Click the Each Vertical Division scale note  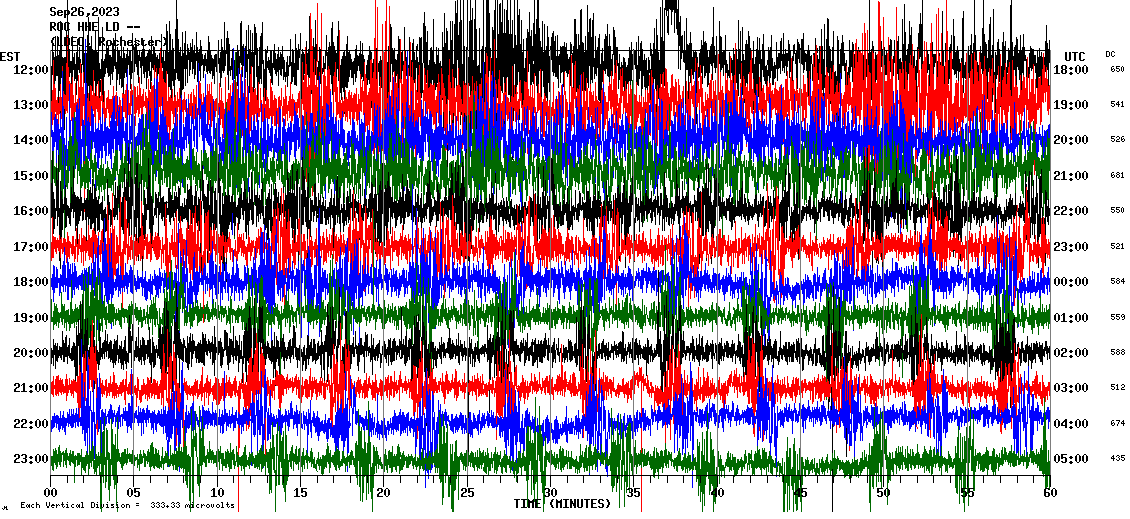click(x=127, y=505)
